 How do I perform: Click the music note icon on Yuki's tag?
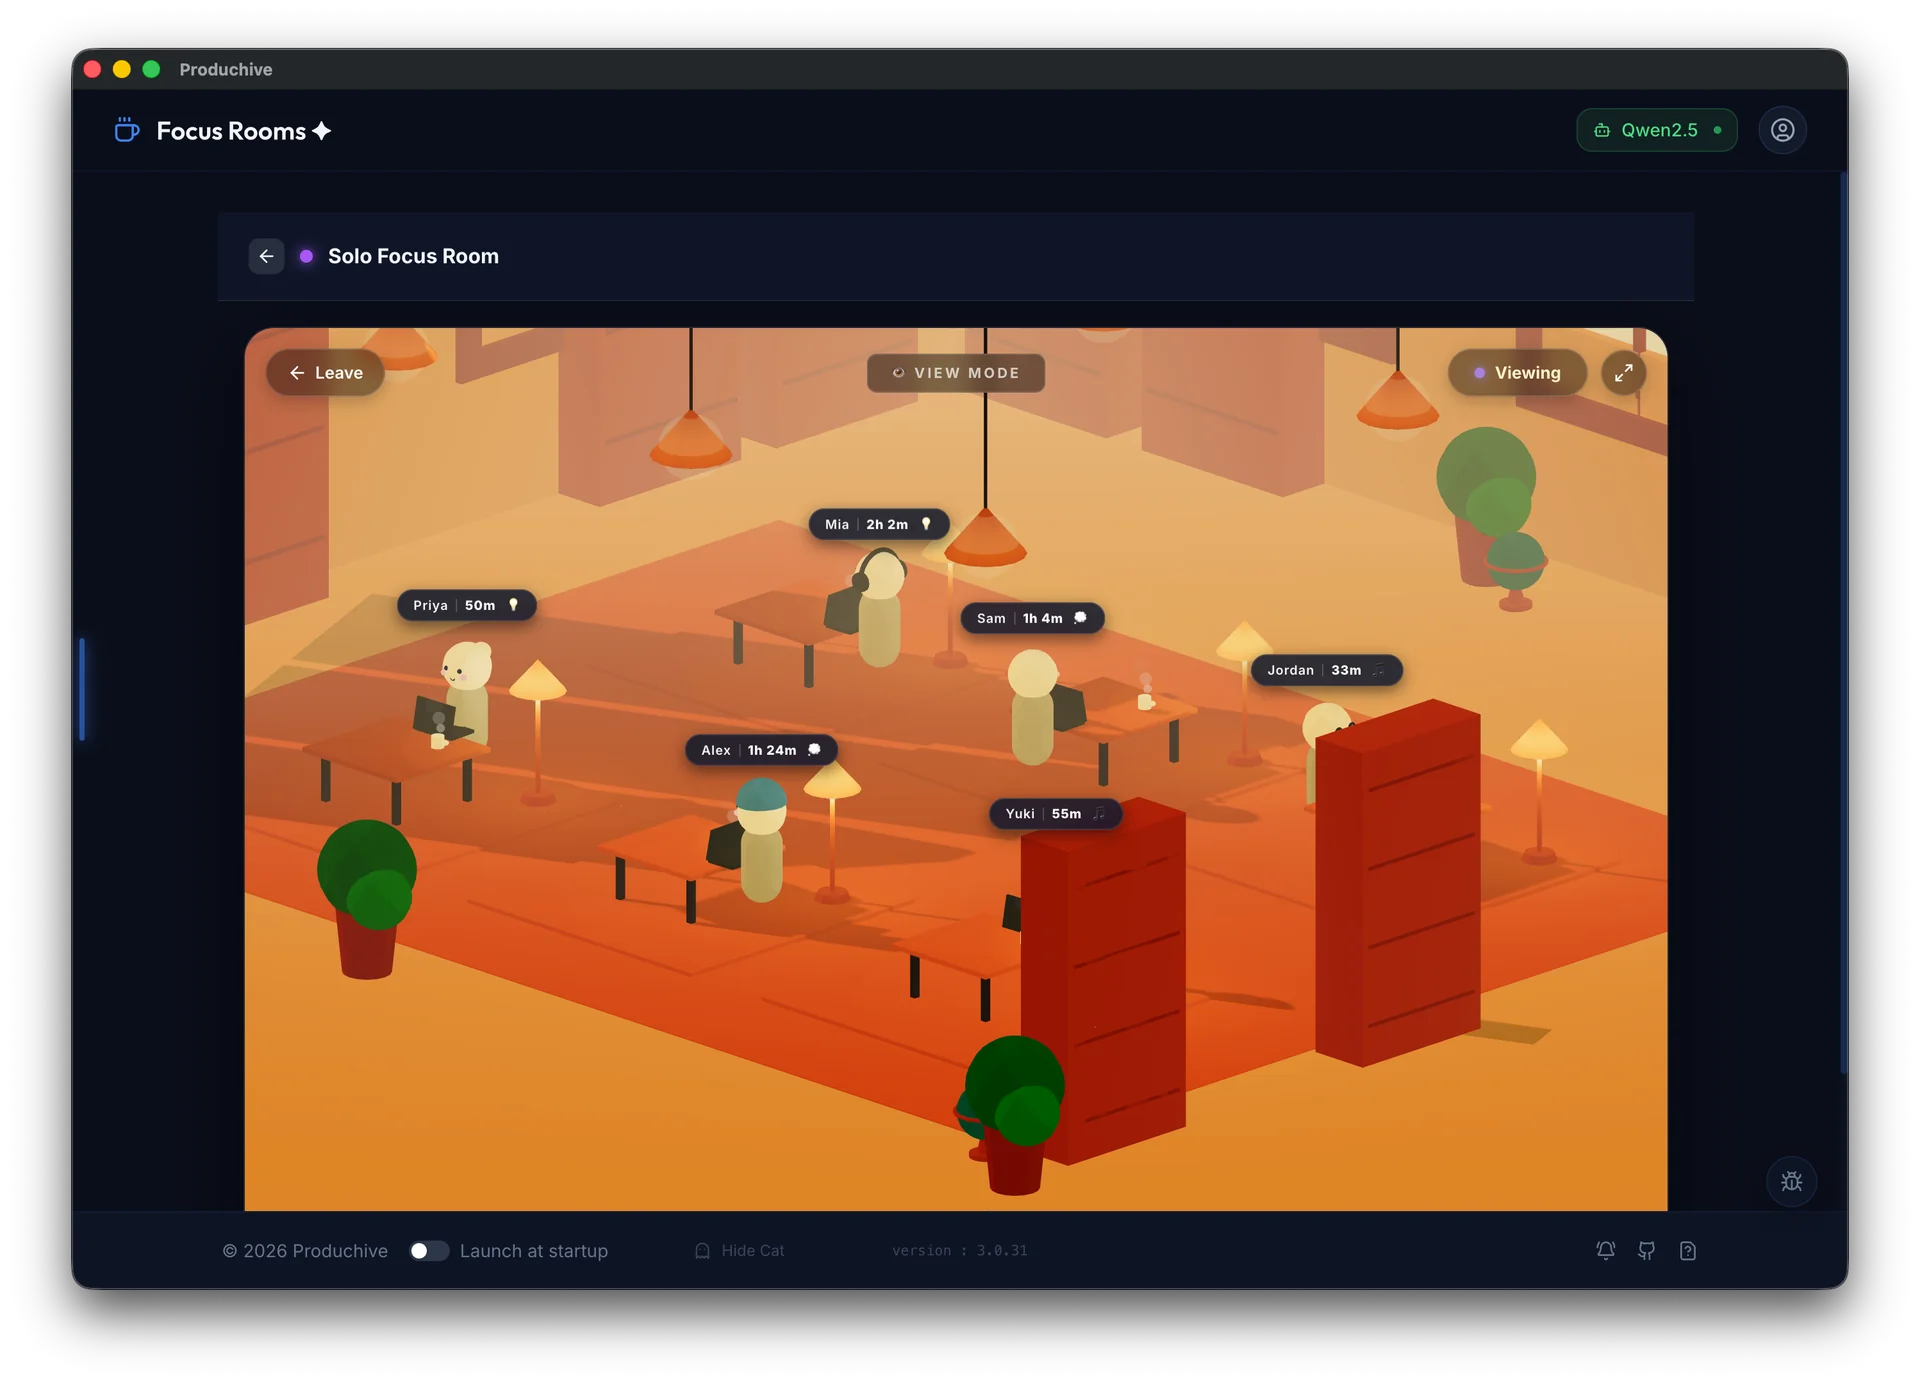[1098, 814]
